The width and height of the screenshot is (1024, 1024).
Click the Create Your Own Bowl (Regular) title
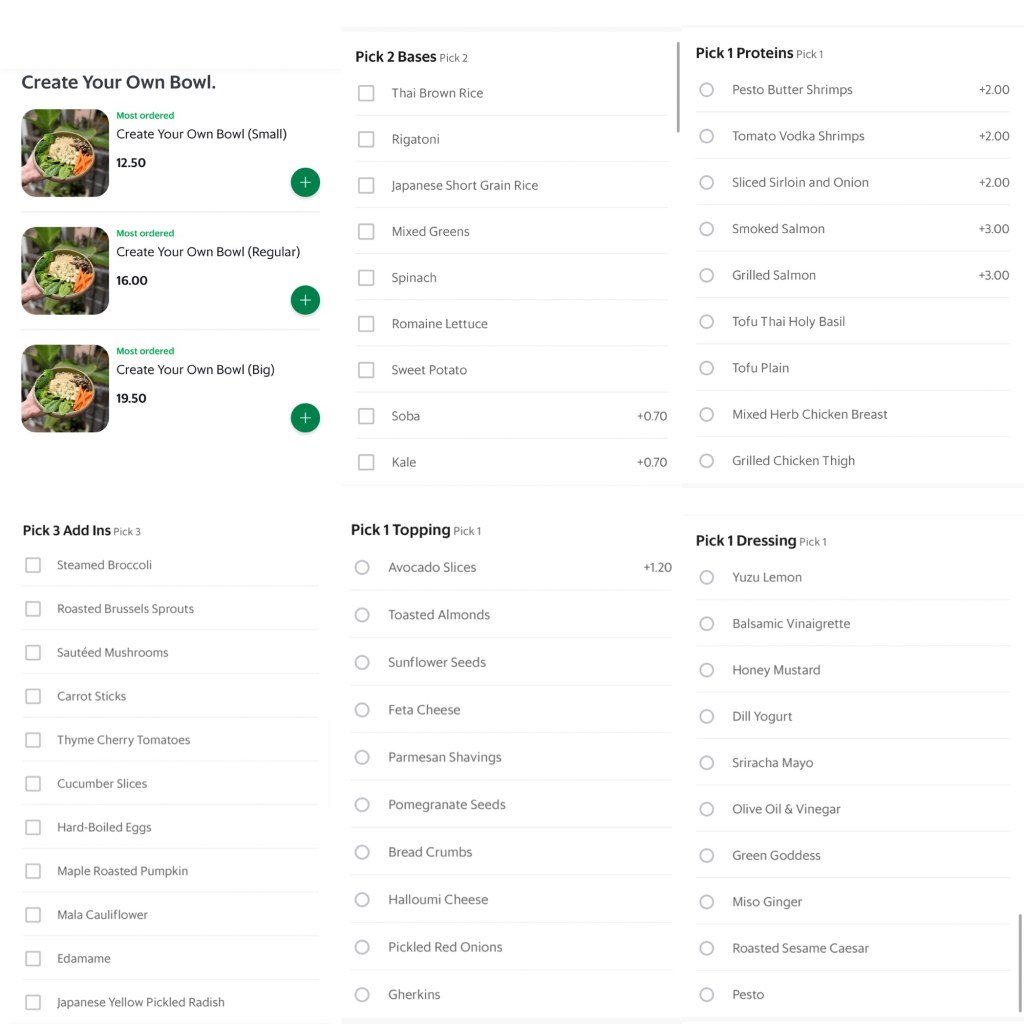pos(208,252)
